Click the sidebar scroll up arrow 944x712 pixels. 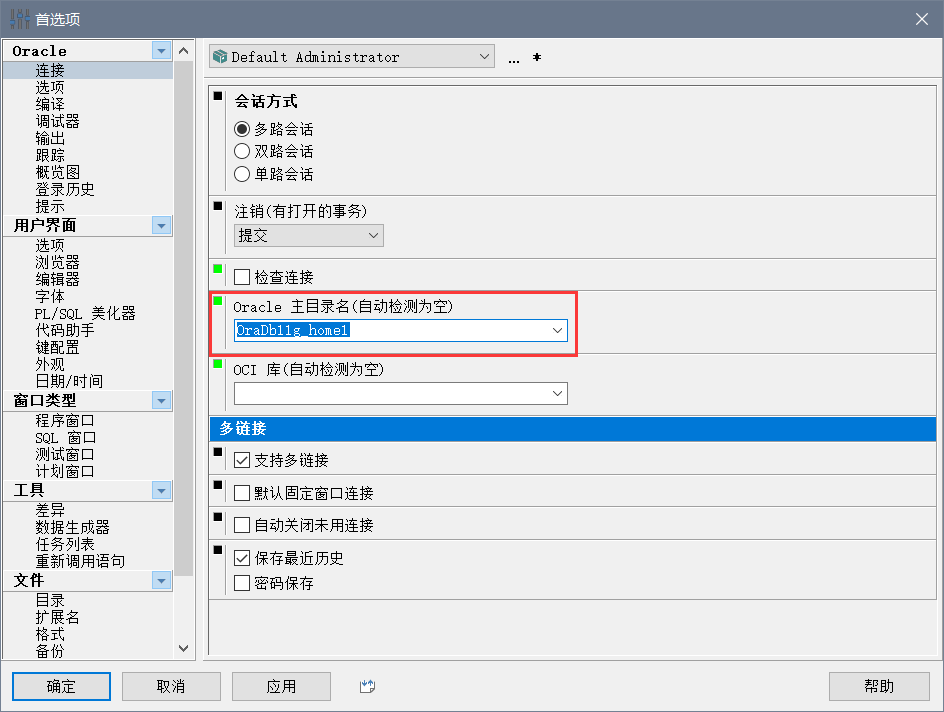pyautogui.click(x=184, y=51)
